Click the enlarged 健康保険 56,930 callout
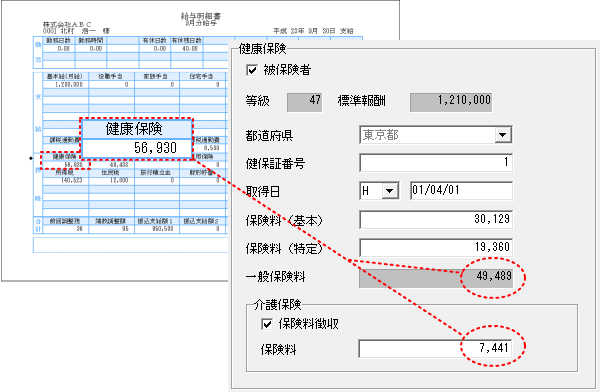This screenshot has height=392, width=600. click(x=136, y=139)
